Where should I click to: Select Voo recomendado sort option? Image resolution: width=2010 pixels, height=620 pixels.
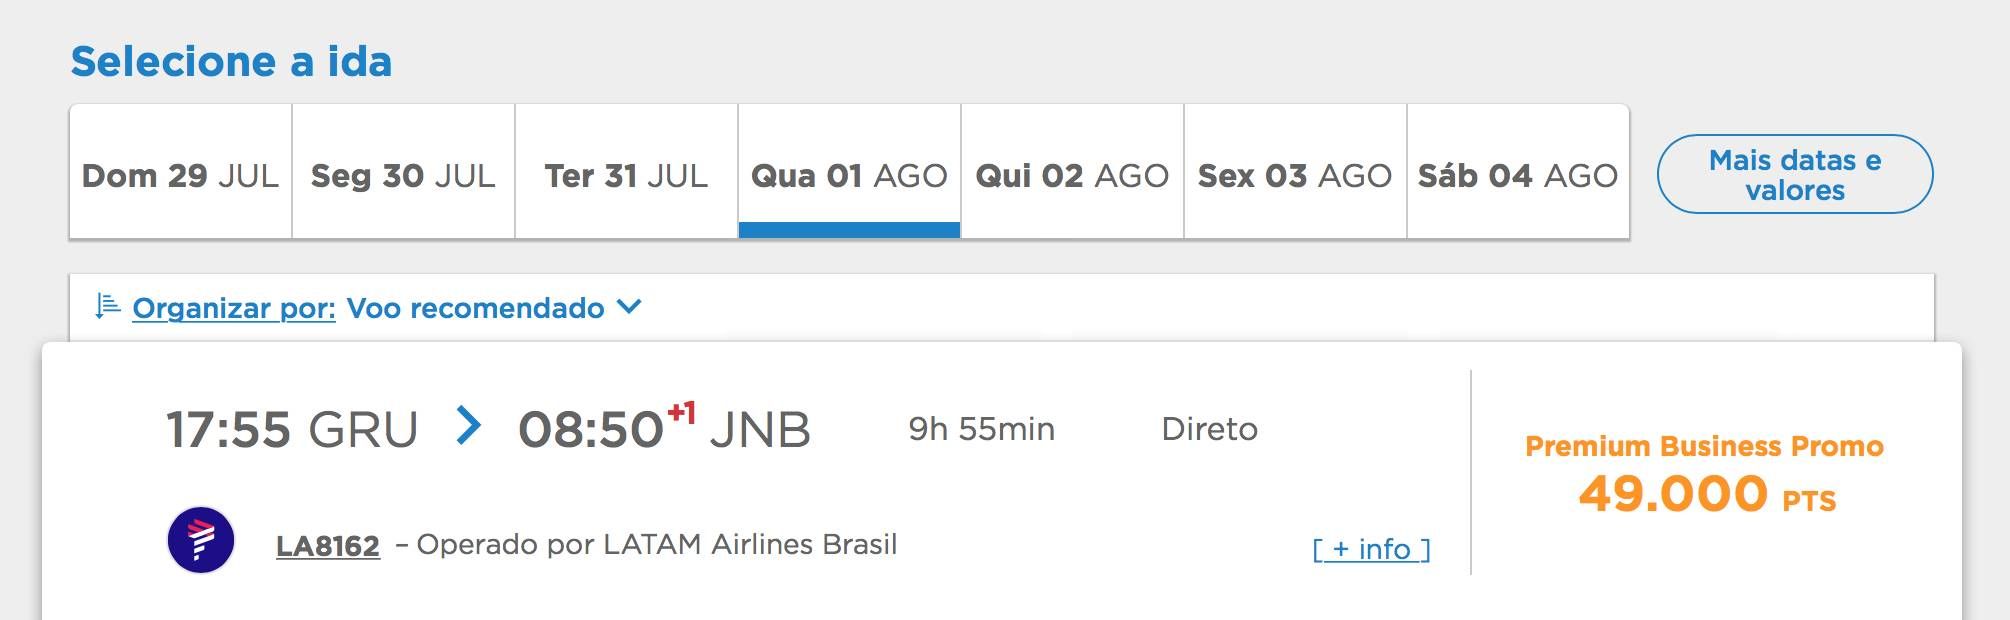[475, 308]
